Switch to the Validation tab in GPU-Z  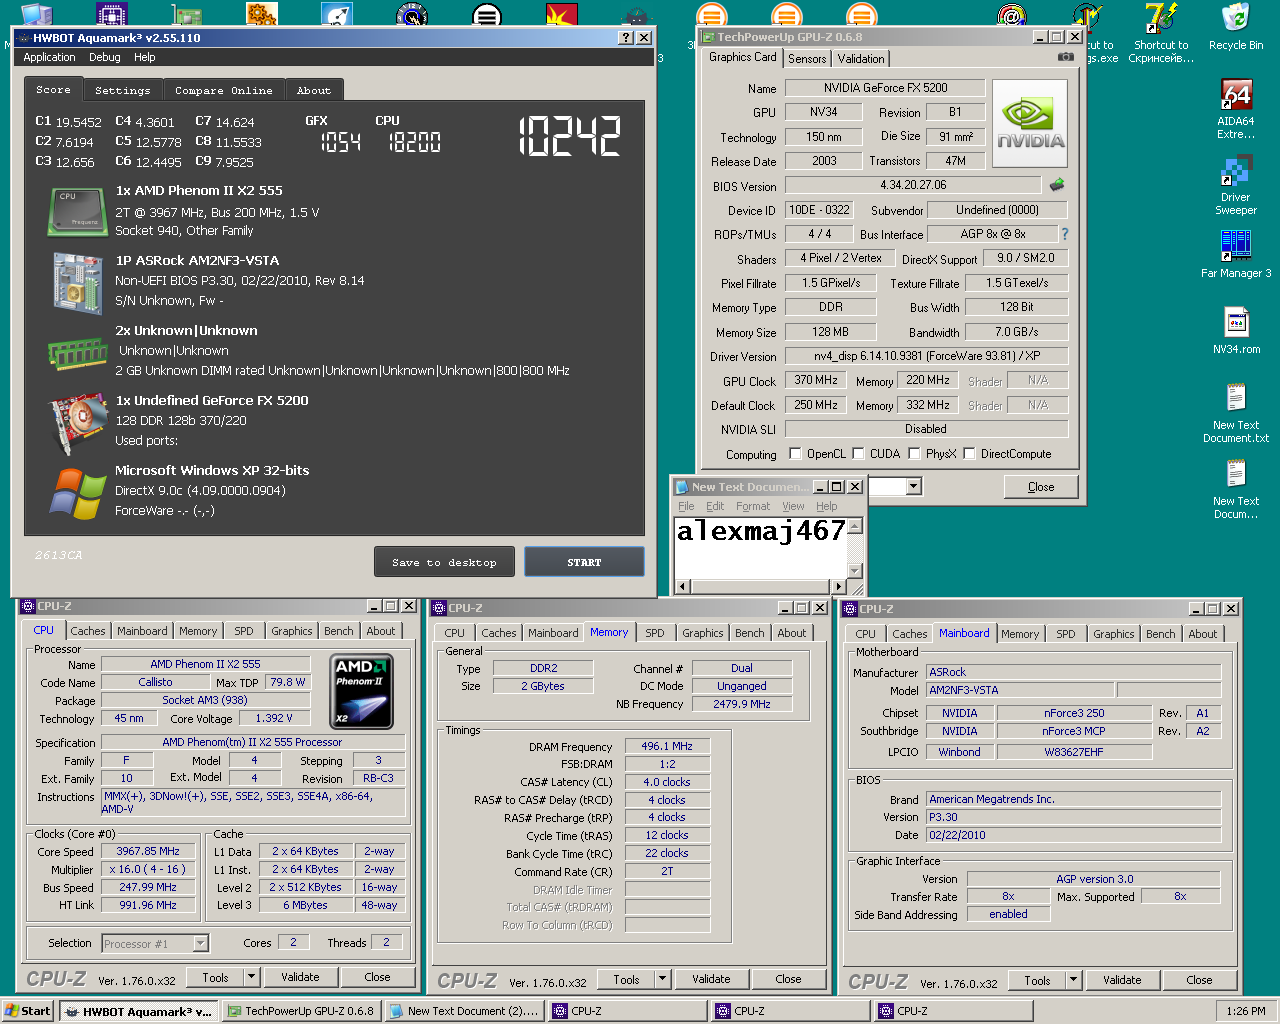[861, 59]
